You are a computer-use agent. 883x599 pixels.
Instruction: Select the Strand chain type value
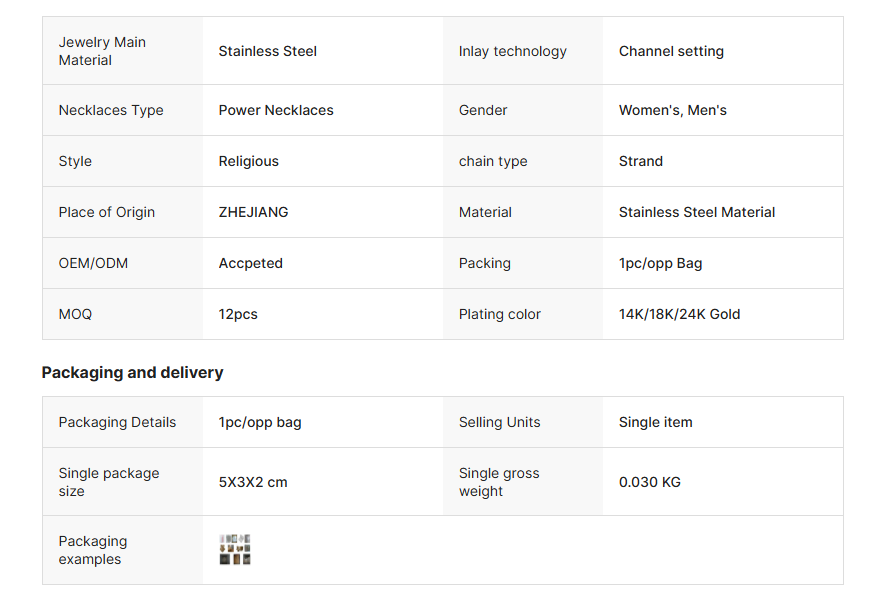[640, 162]
